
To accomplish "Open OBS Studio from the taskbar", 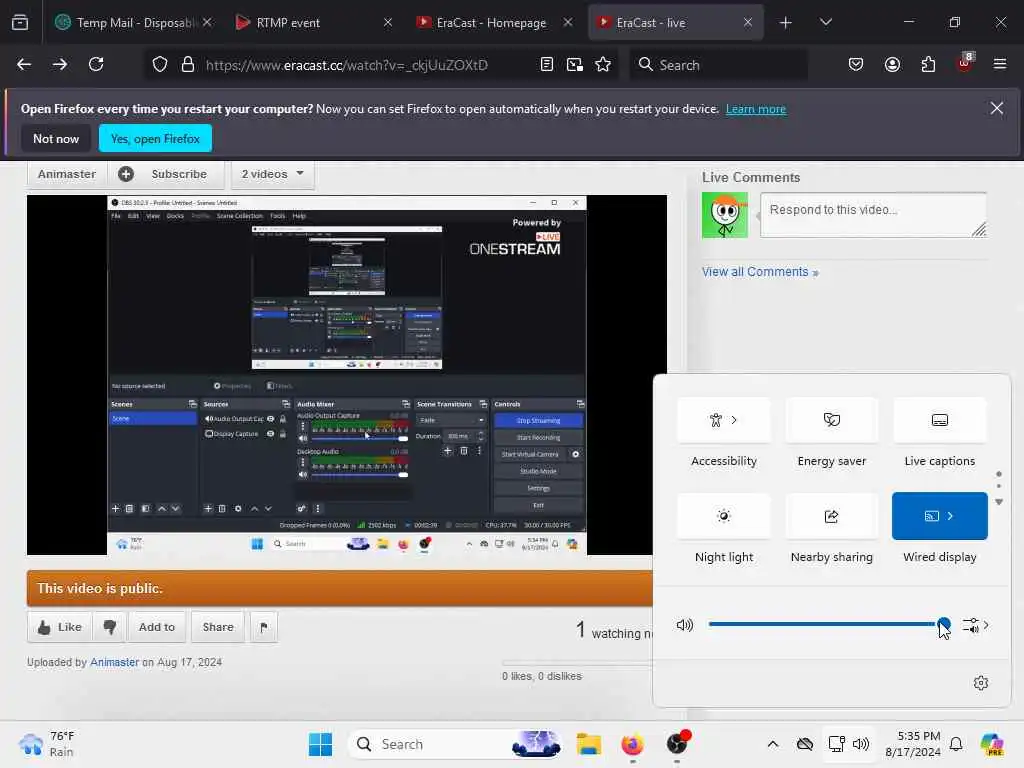I will point(677,743).
